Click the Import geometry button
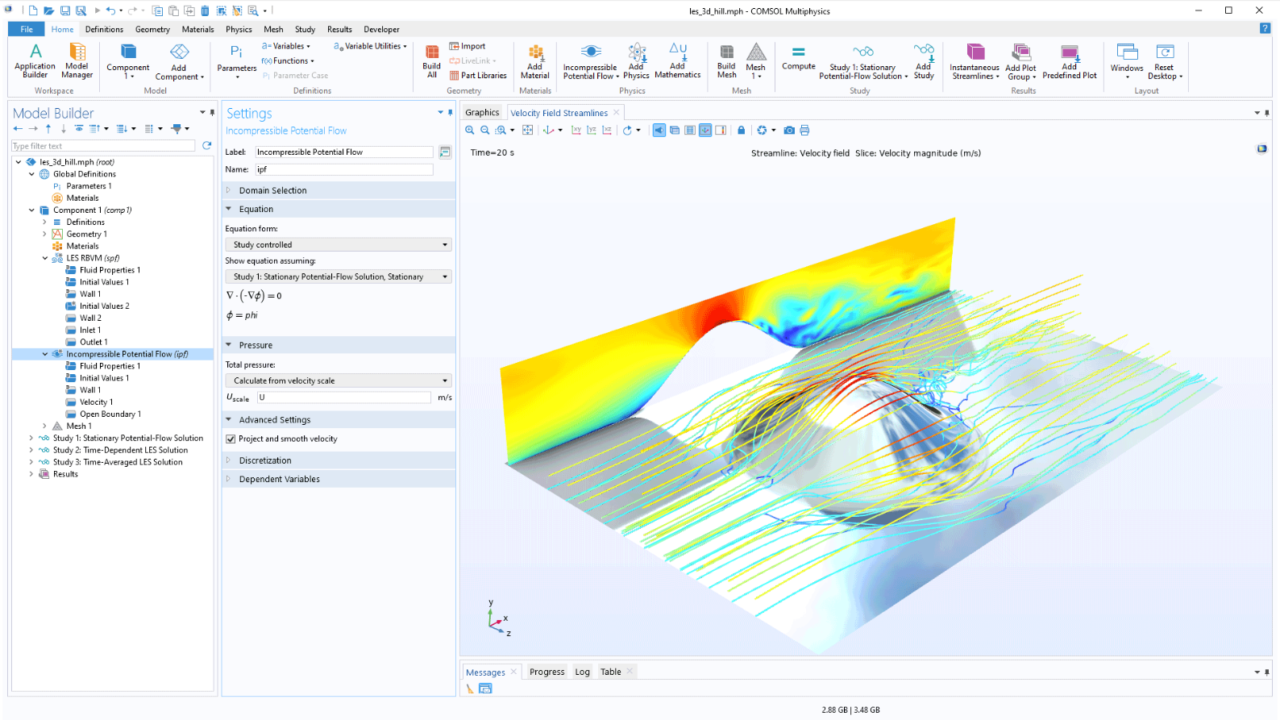Screen dimensions: 1280x720 467,46
